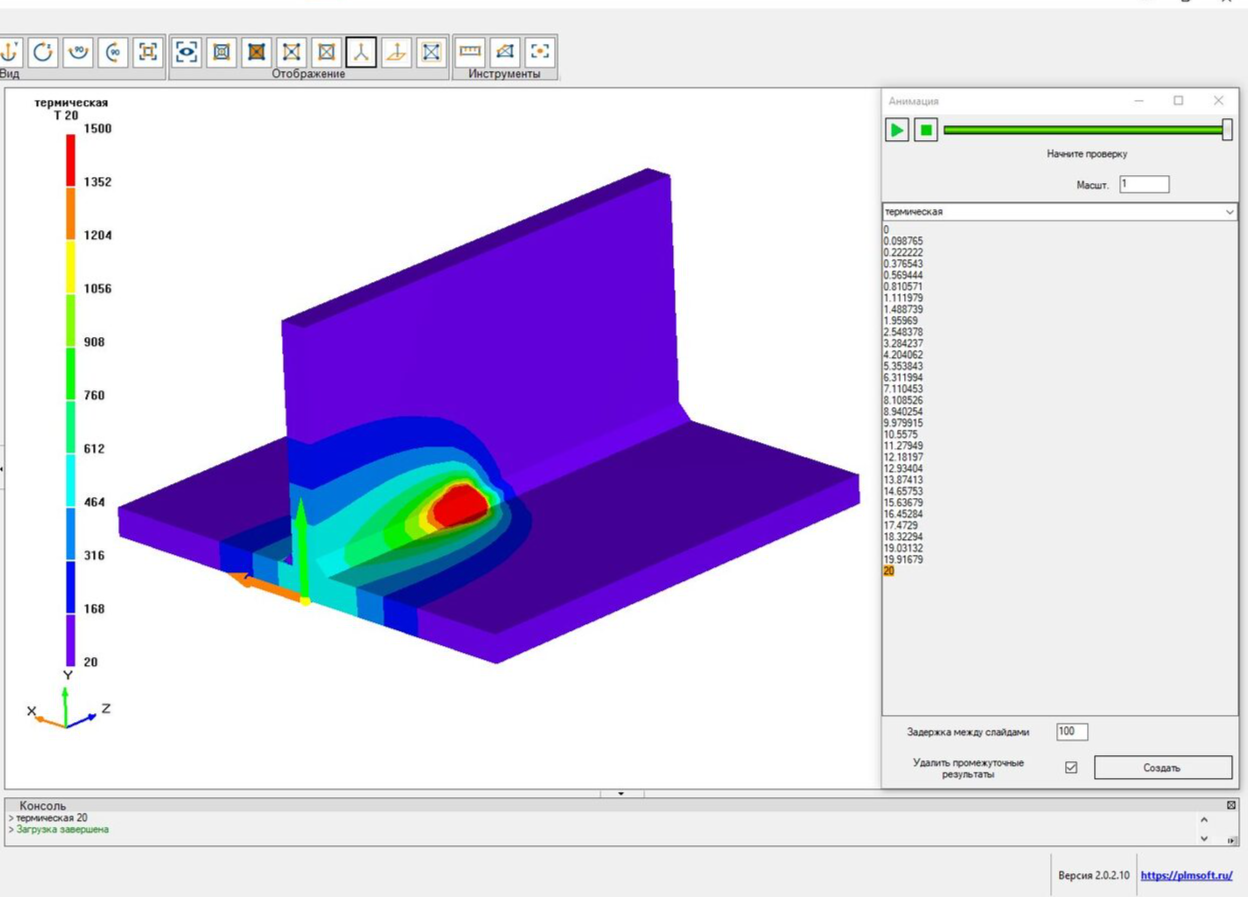Select time step 9.979915

pyautogui.click(x=903, y=423)
